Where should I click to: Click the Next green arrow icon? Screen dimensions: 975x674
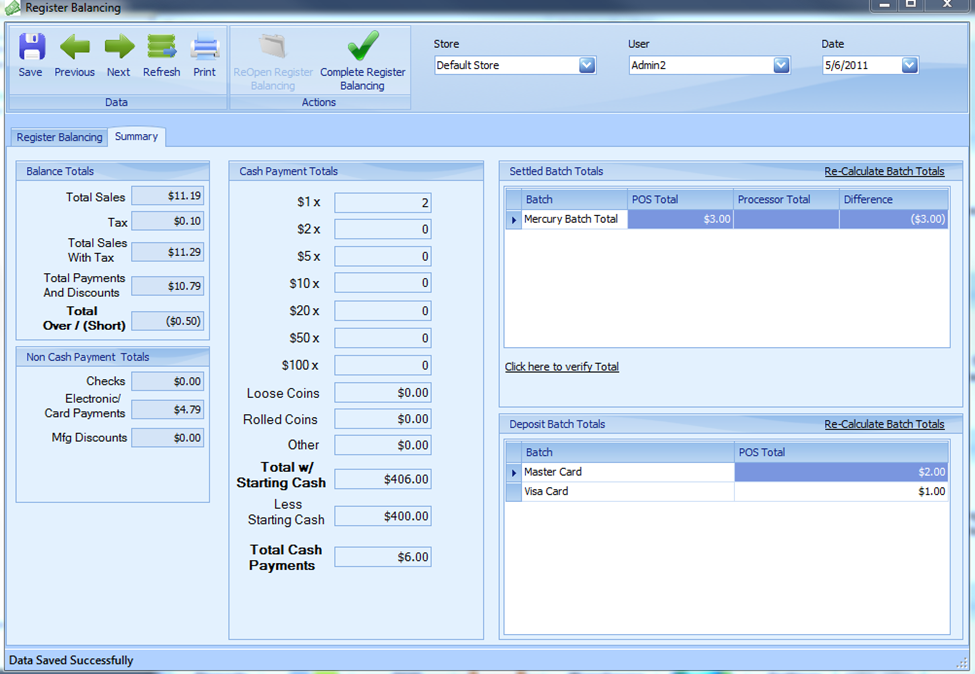pyautogui.click(x=118, y=47)
